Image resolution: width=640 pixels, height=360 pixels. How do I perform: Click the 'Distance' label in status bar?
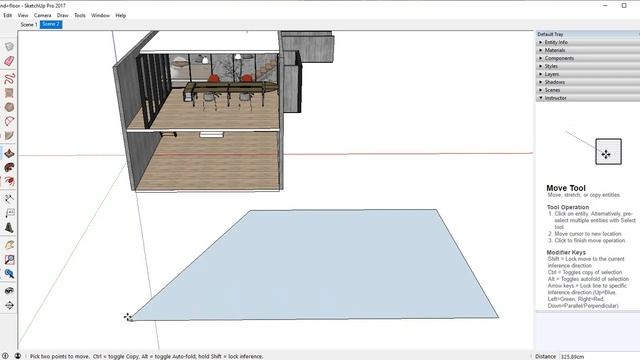545,356
